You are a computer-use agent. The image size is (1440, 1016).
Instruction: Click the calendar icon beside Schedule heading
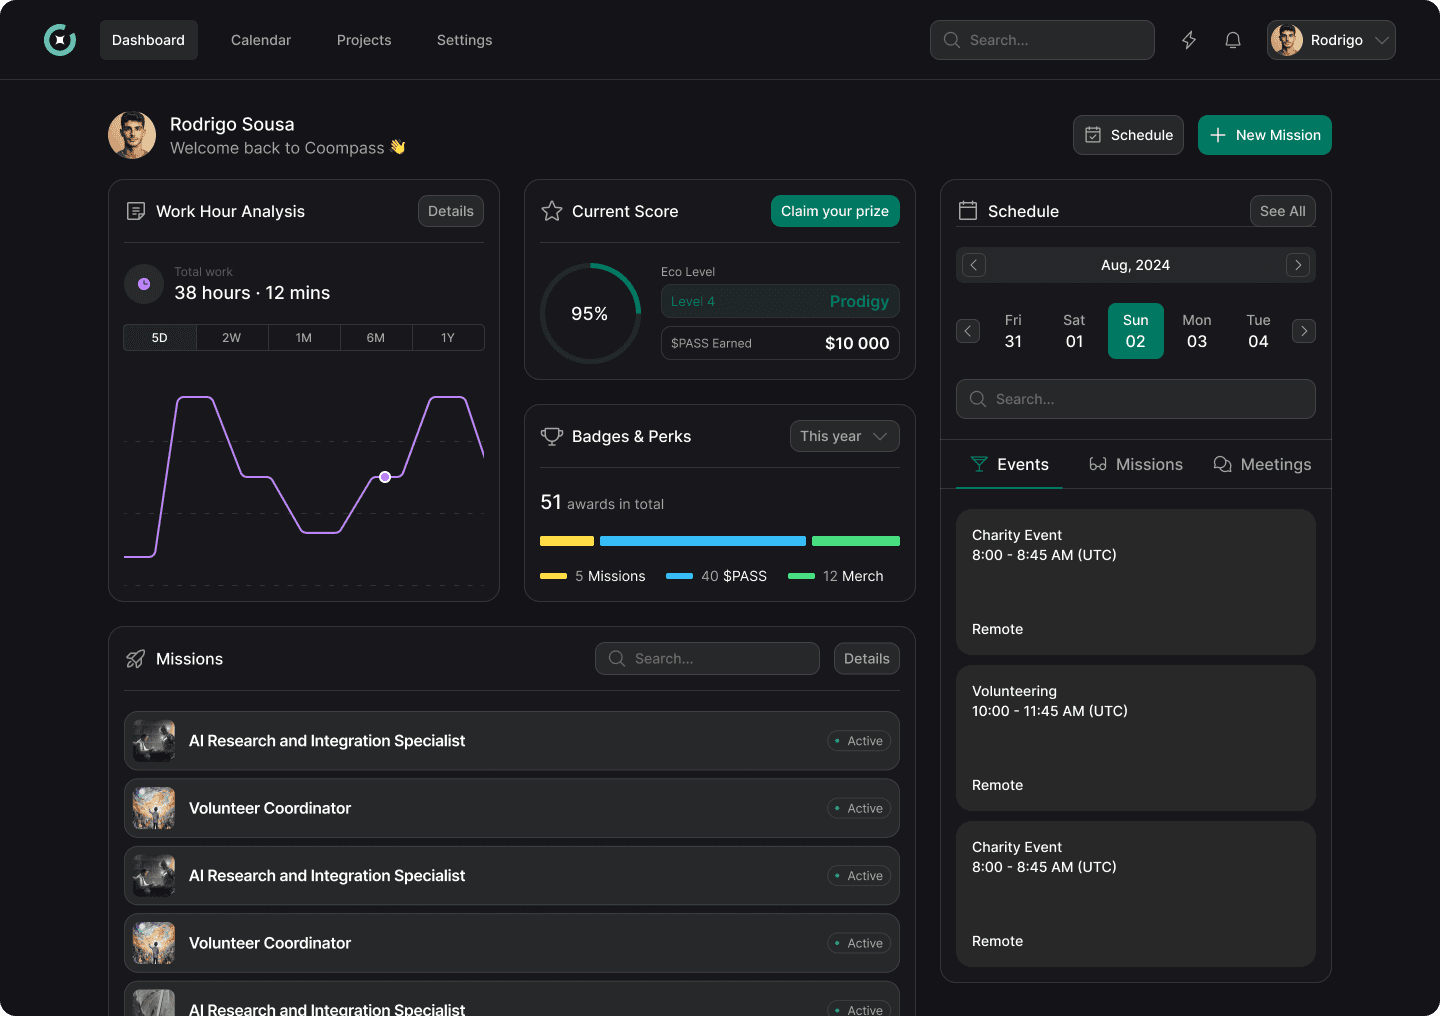coord(968,211)
